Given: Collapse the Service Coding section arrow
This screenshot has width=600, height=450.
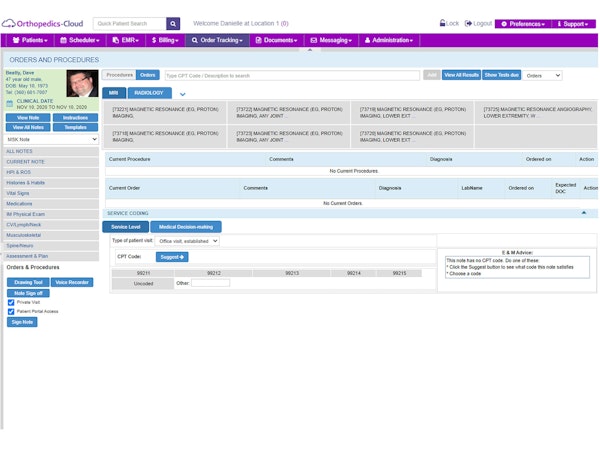Looking at the screenshot, I should pyautogui.click(x=584, y=213).
